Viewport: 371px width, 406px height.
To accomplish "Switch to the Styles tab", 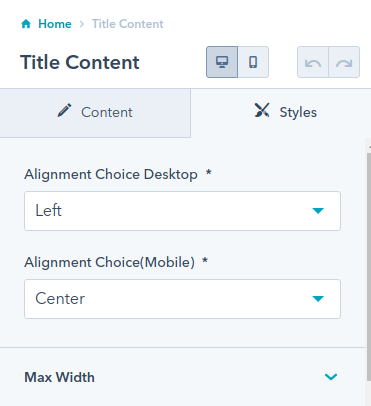I will (281, 113).
